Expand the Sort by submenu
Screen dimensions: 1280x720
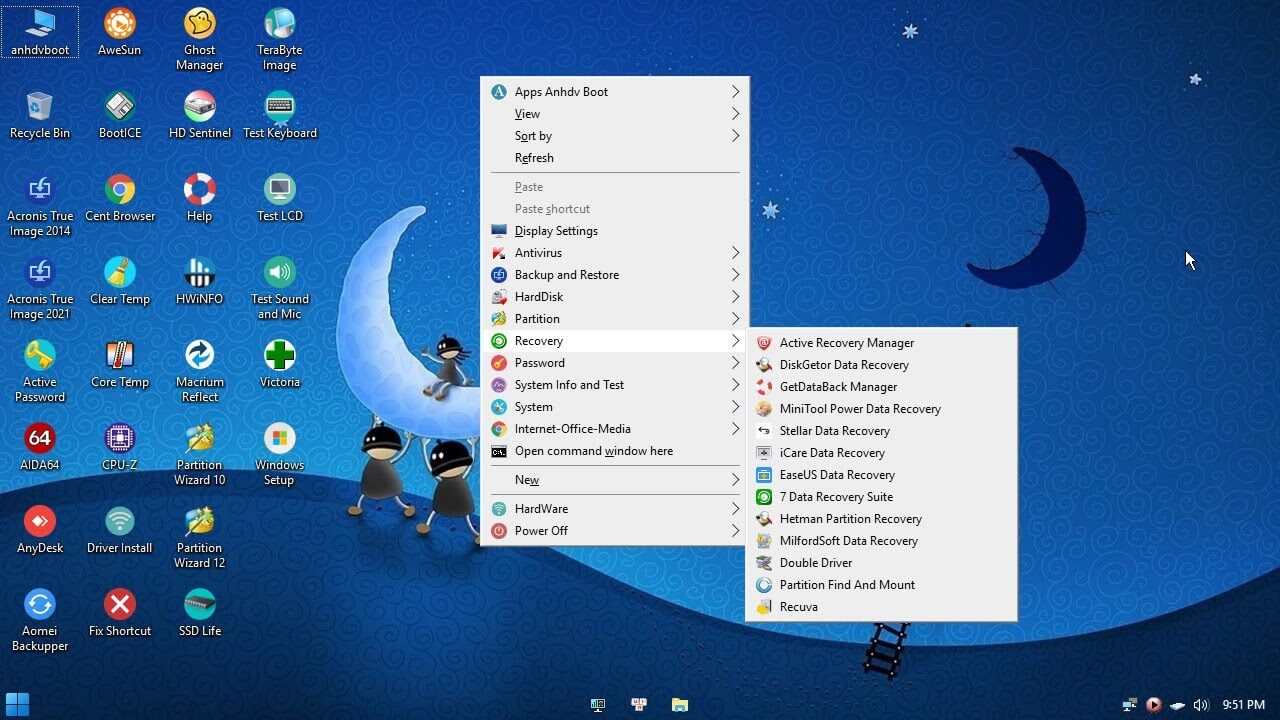tap(615, 136)
